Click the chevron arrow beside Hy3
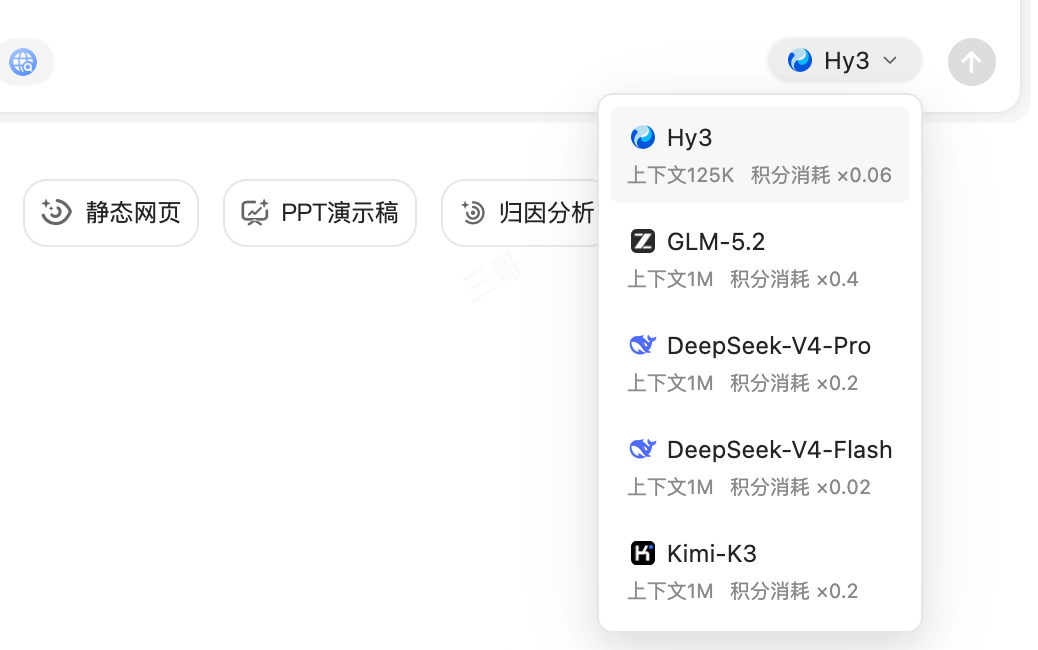 (x=890, y=61)
